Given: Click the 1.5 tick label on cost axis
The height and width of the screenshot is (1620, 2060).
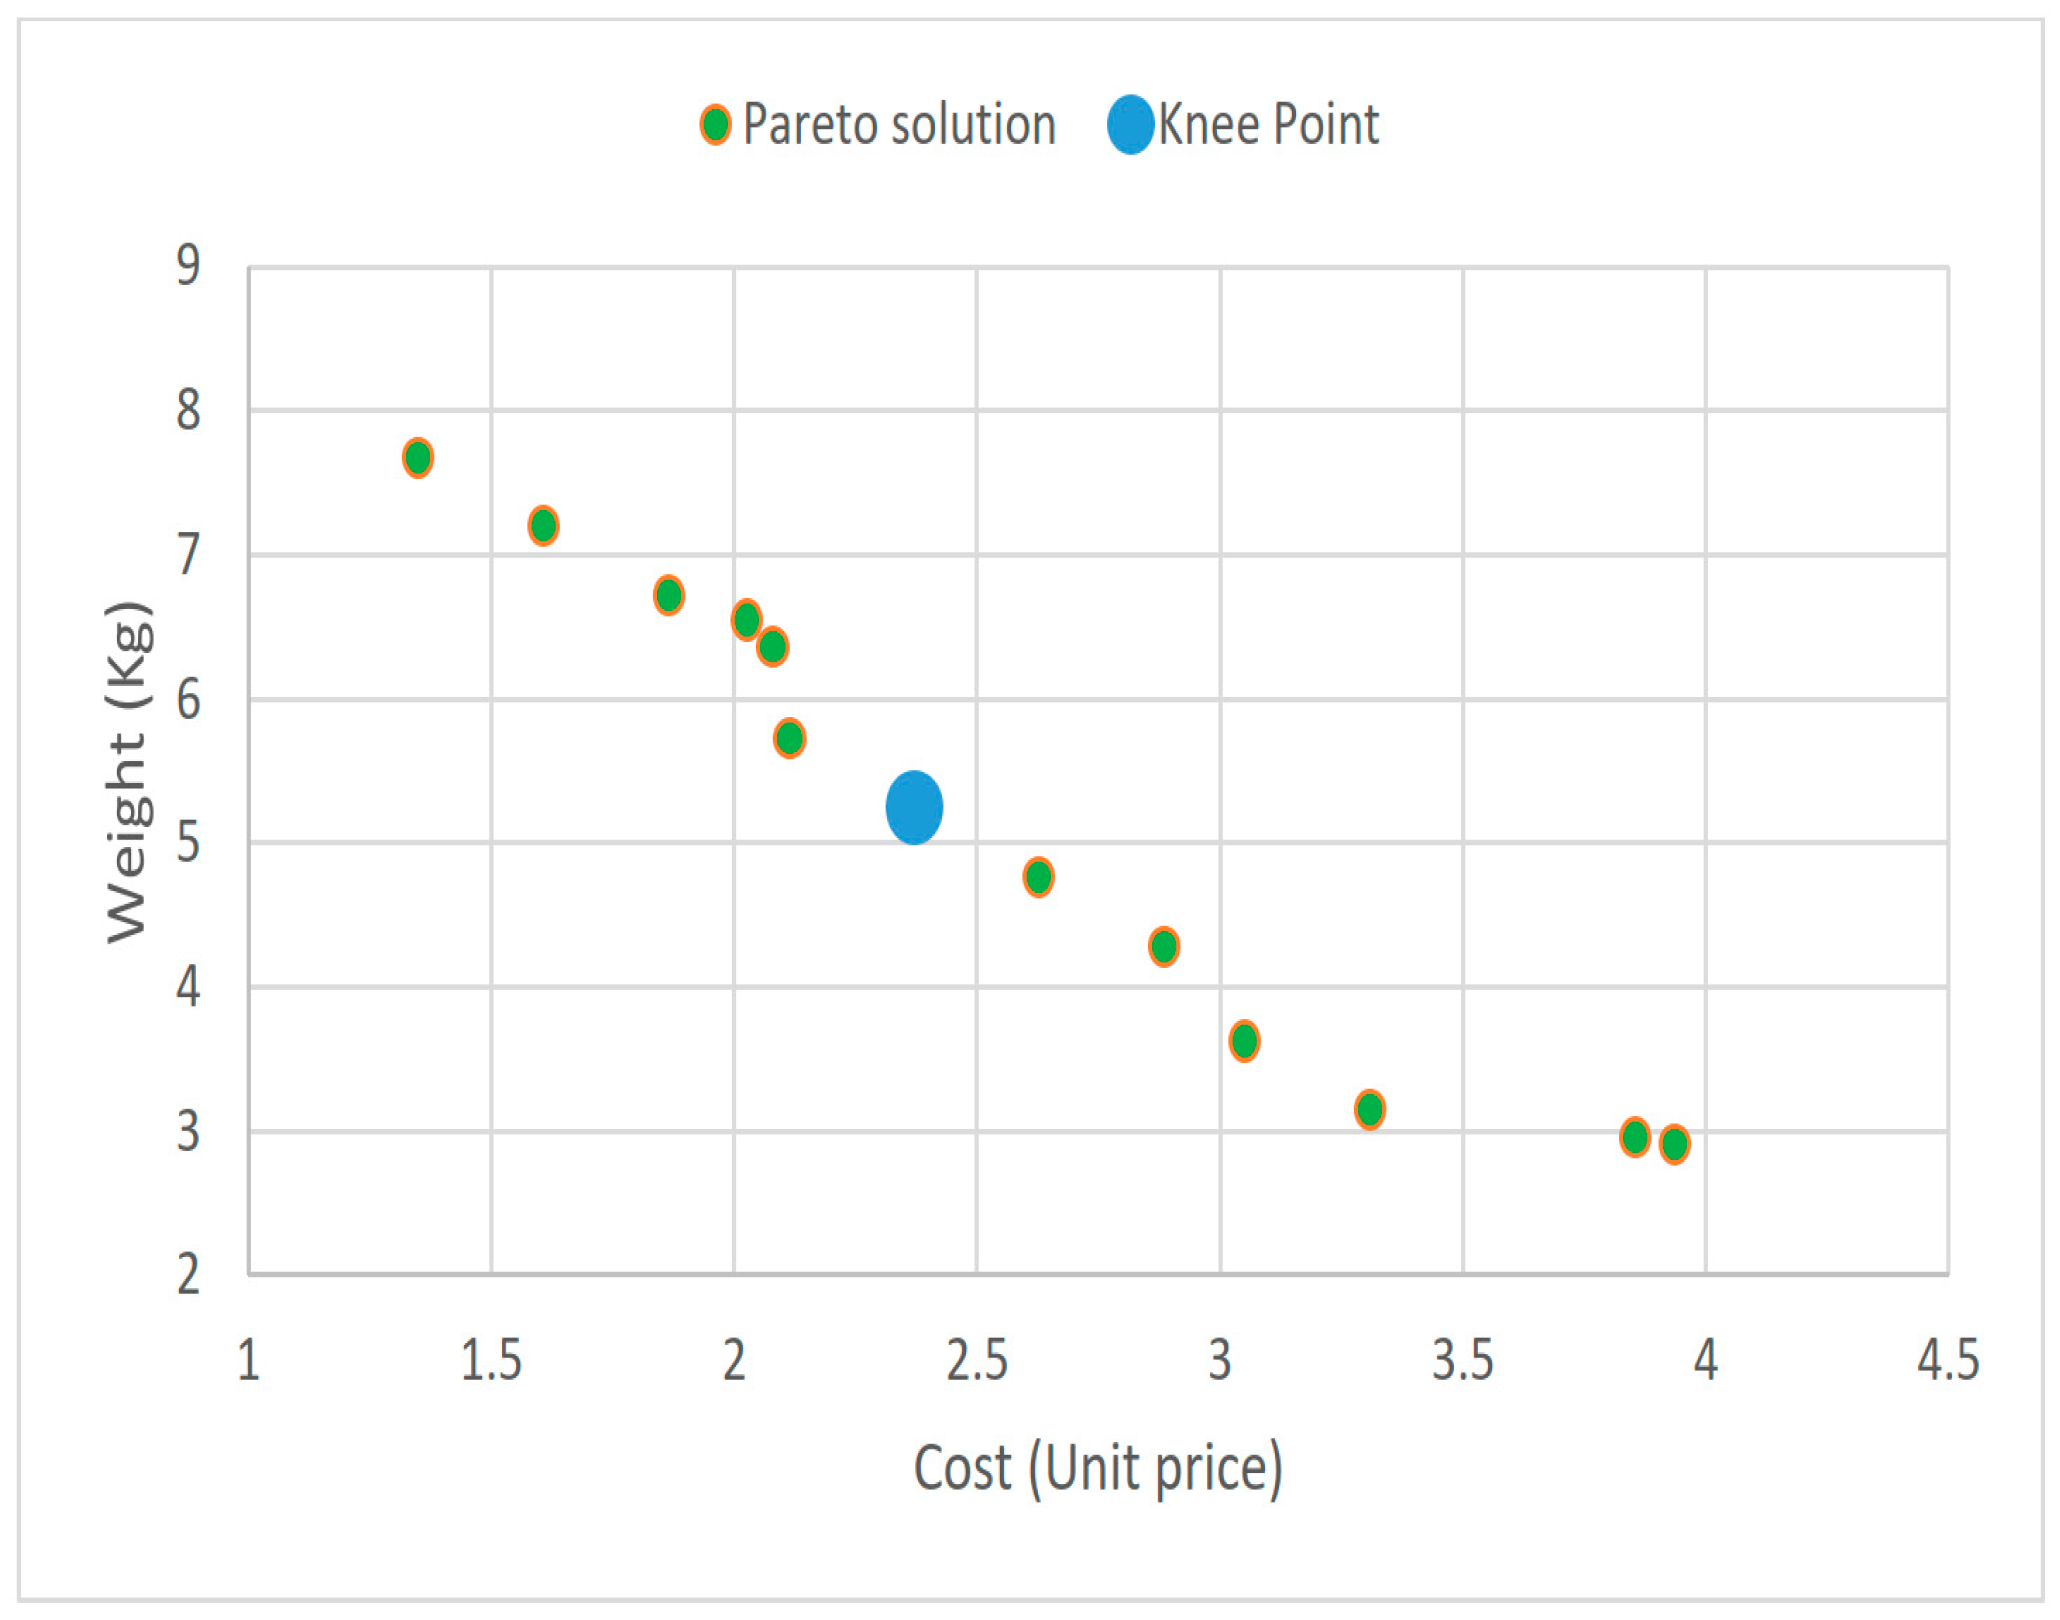Looking at the screenshot, I should point(491,1361).
